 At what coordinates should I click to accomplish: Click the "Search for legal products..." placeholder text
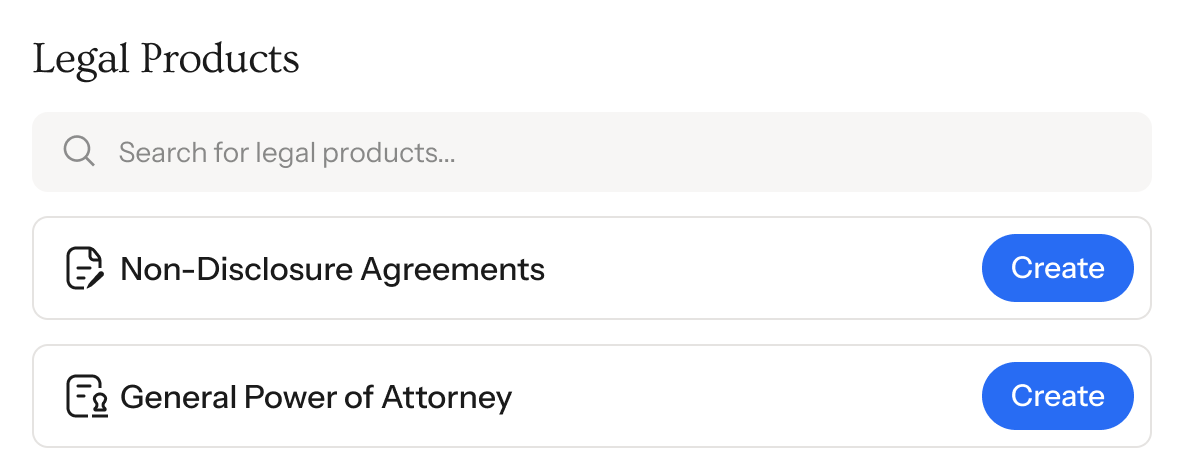(287, 153)
